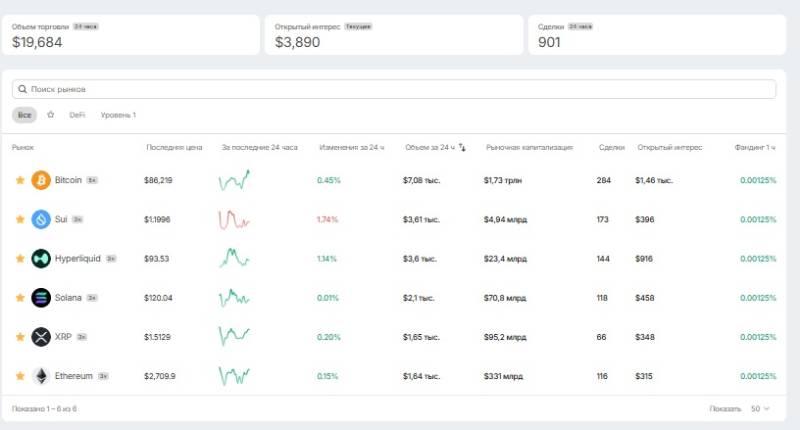Click XRP price $1.5129
Image resolution: width=800 pixels, height=430 pixels.
click(x=157, y=337)
